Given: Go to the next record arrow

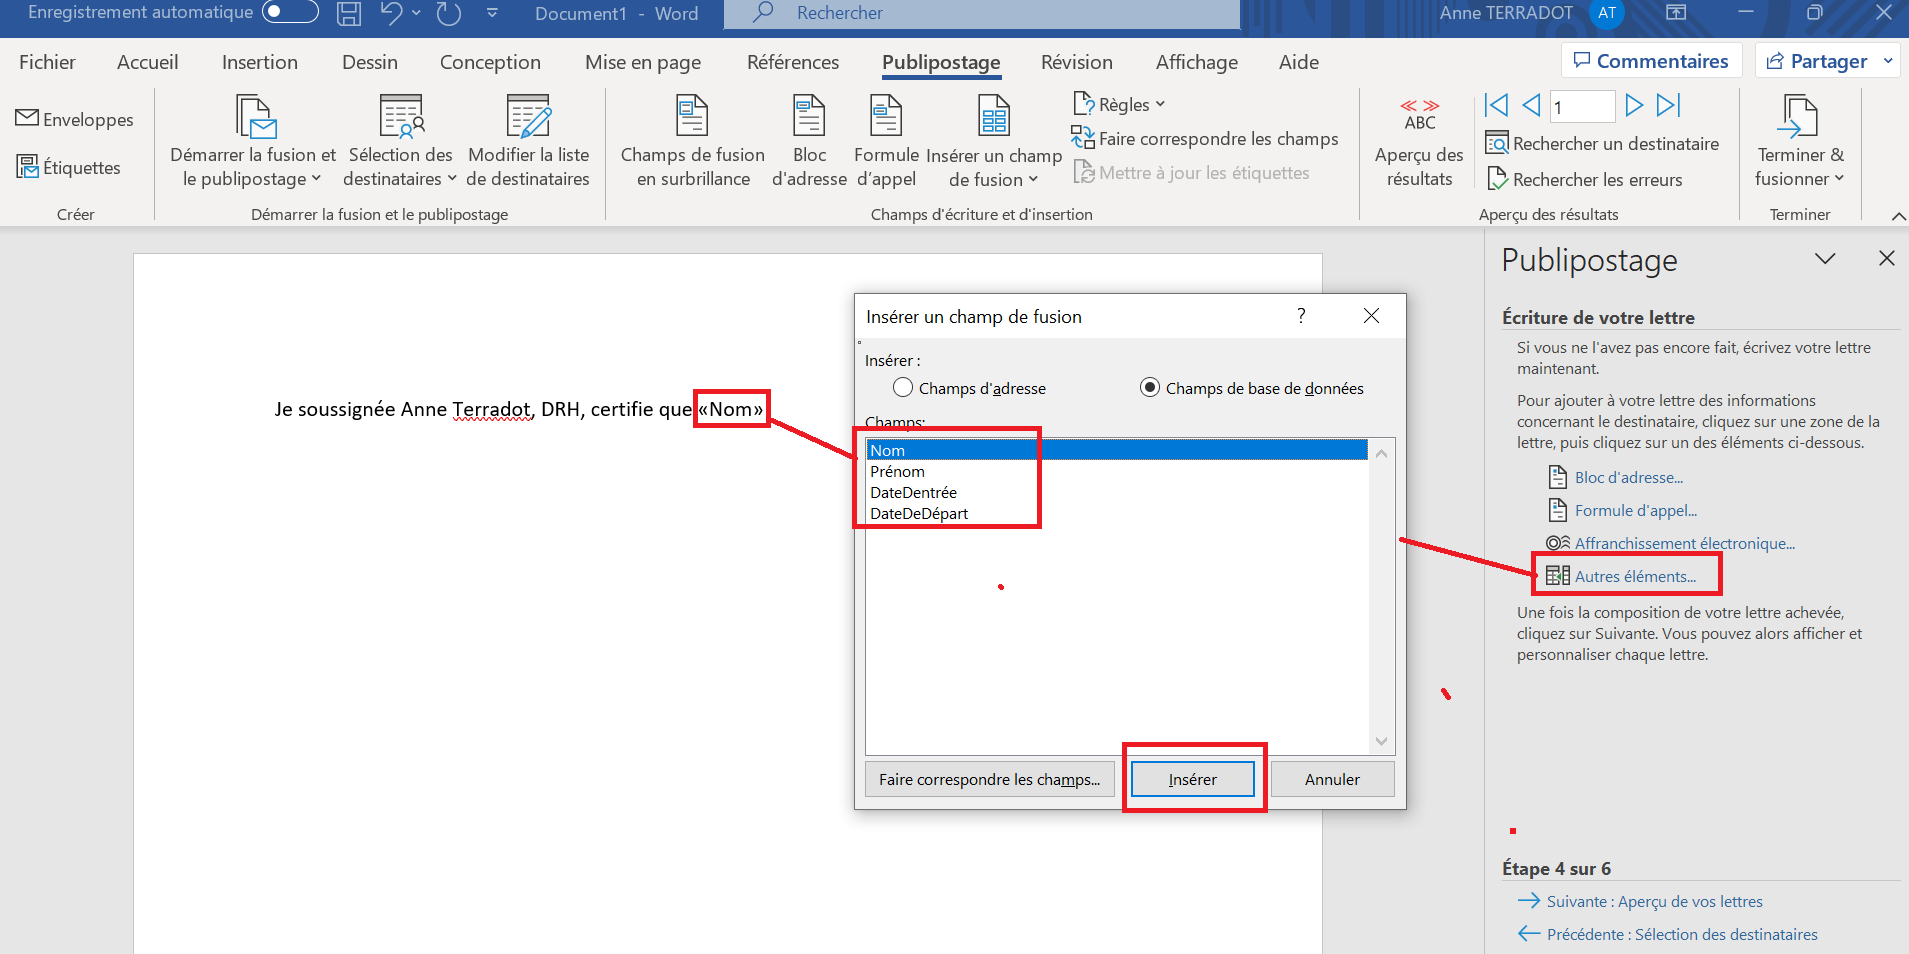Looking at the screenshot, I should [x=1634, y=105].
